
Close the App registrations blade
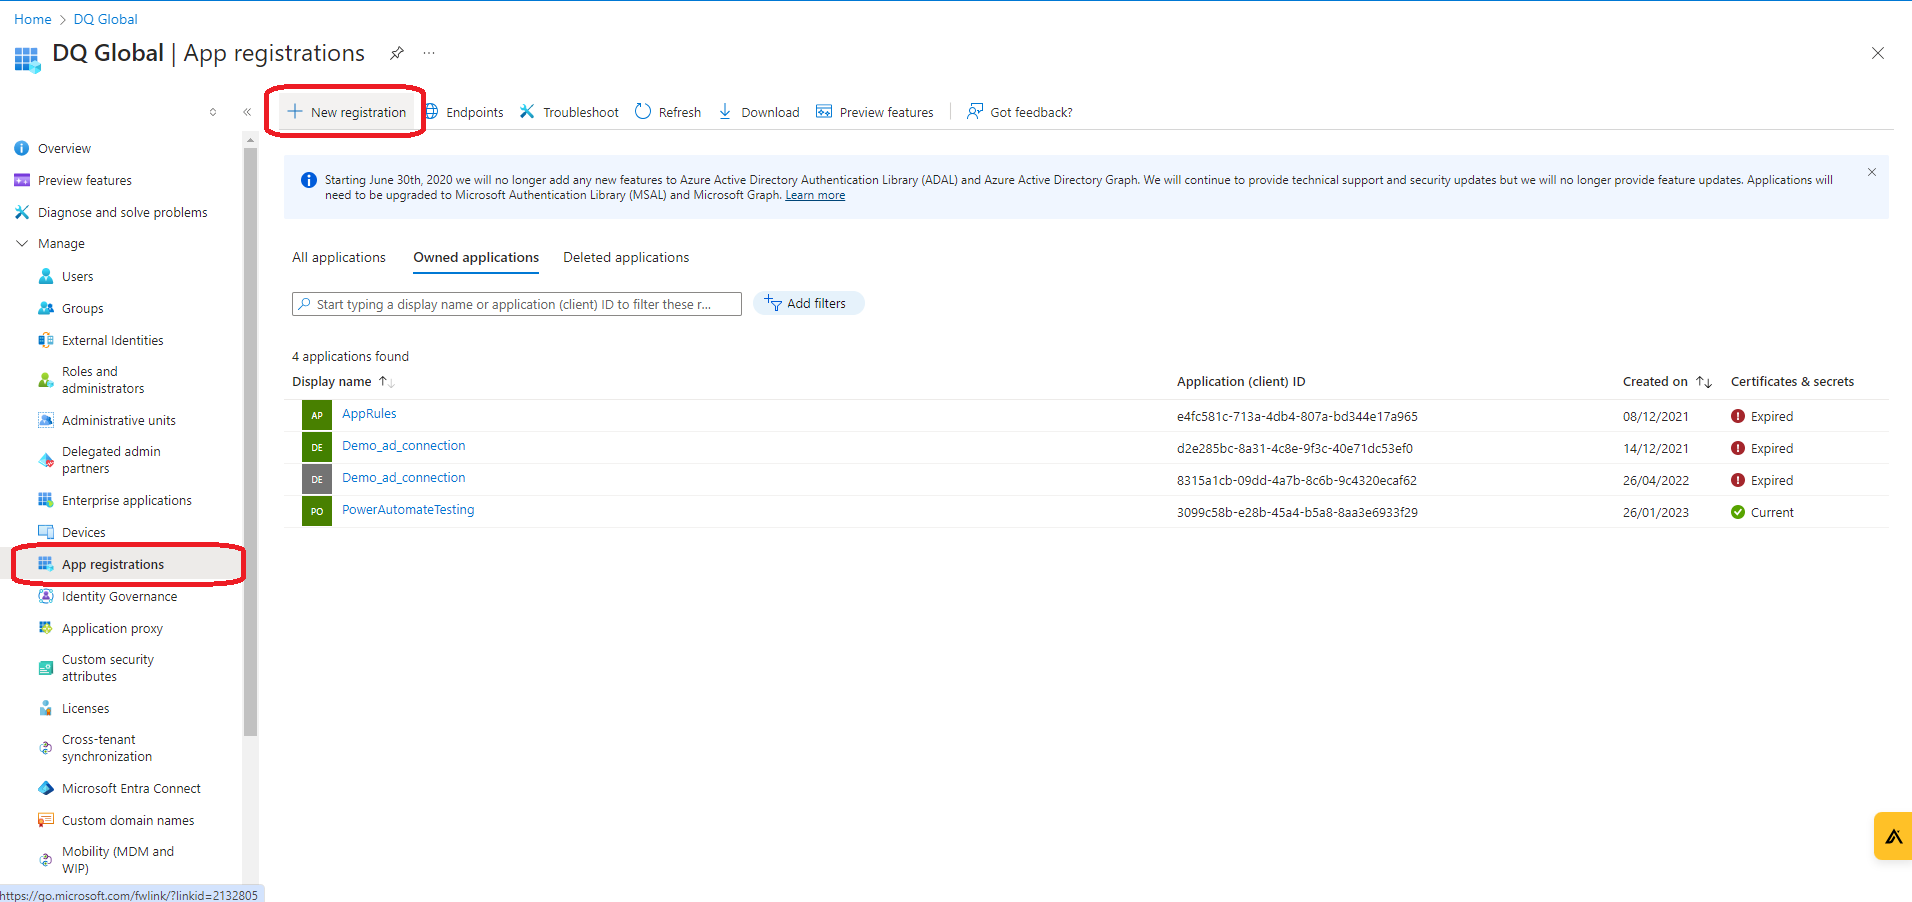1878,53
